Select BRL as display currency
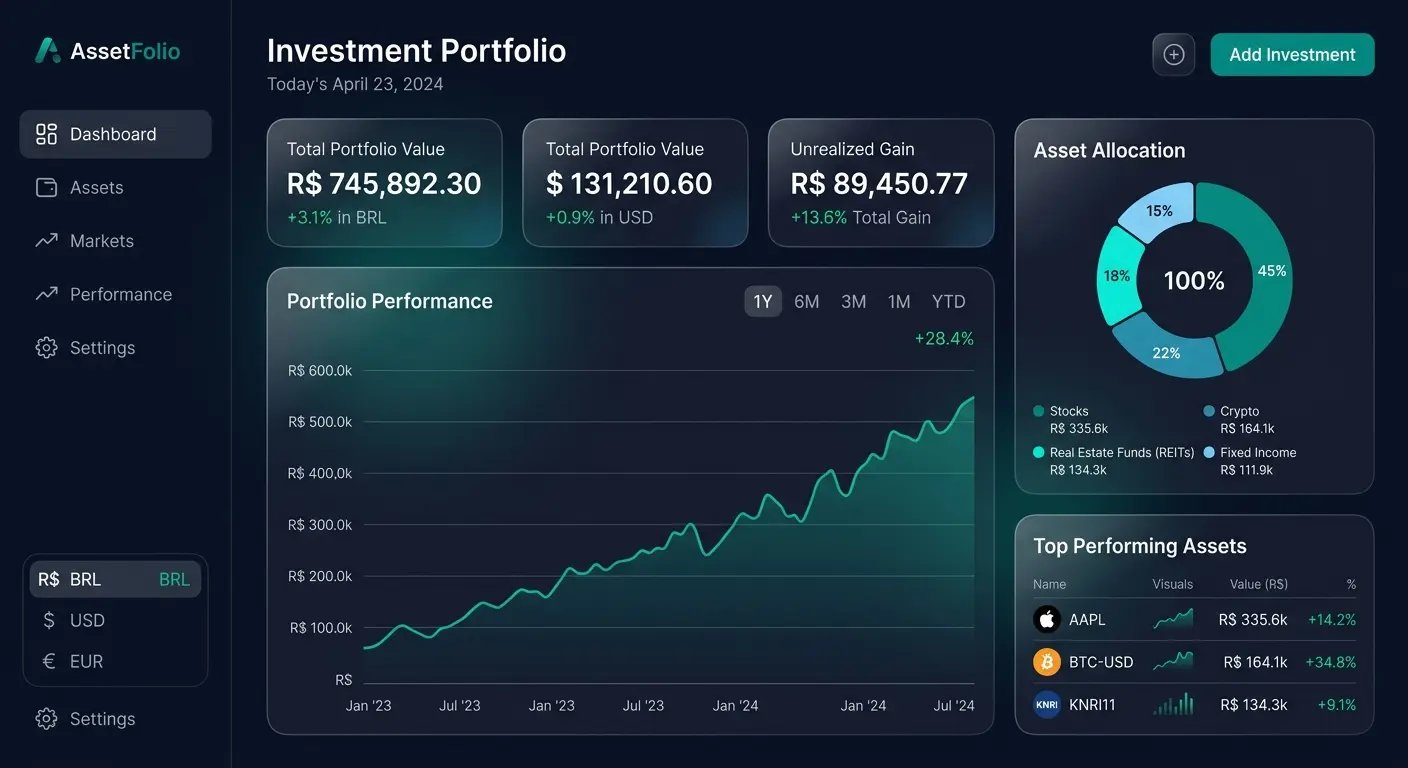 [x=114, y=579]
